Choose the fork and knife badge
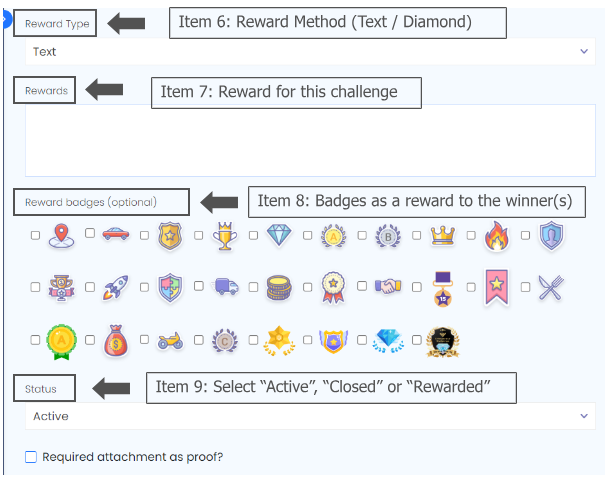 [x=551, y=288]
